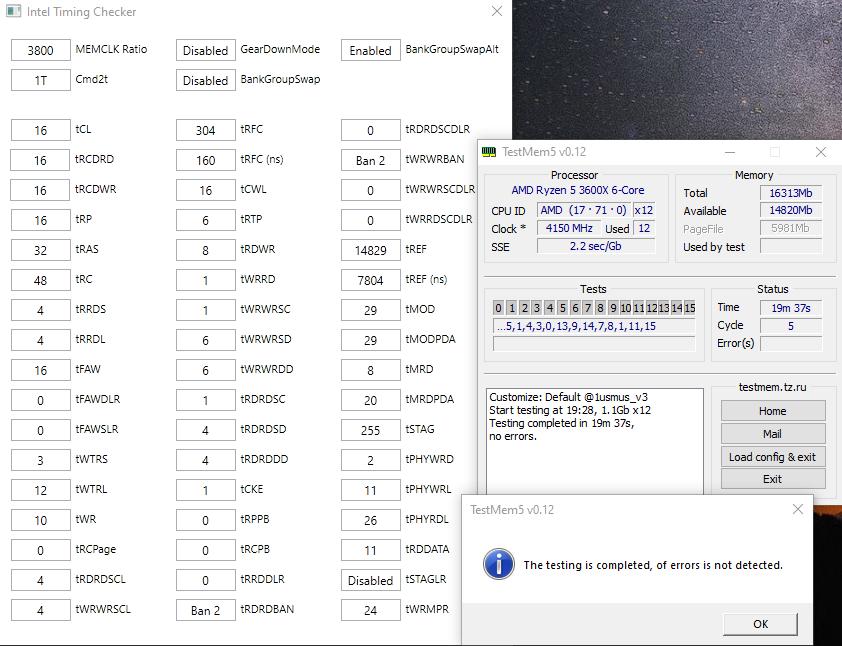Confirm the test dialog with OK

[760, 624]
